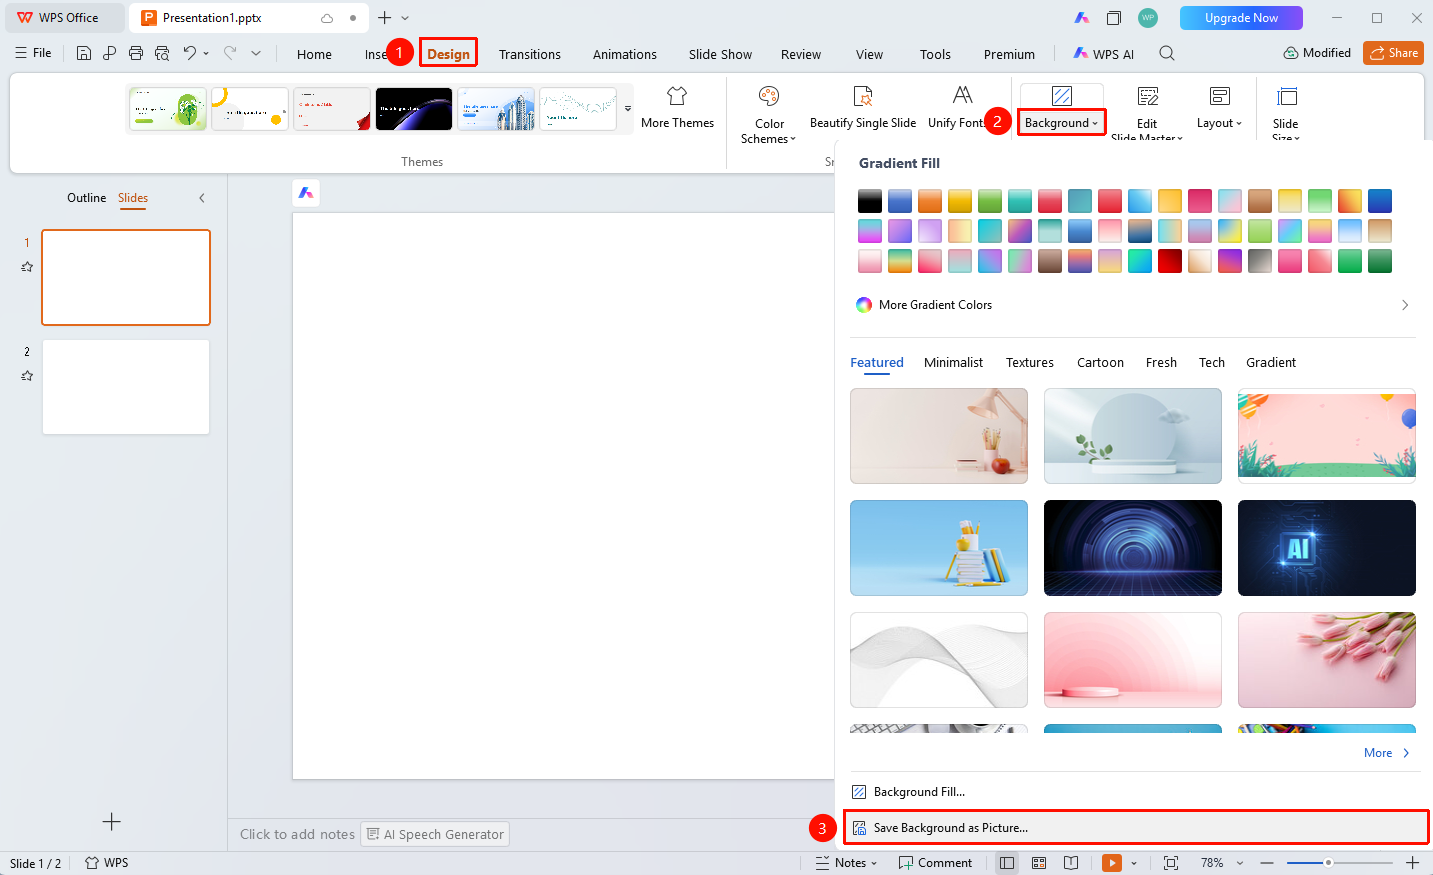Click the print icon in quick toolbar
Image resolution: width=1433 pixels, height=875 pixels.
[x=136, y=53]
